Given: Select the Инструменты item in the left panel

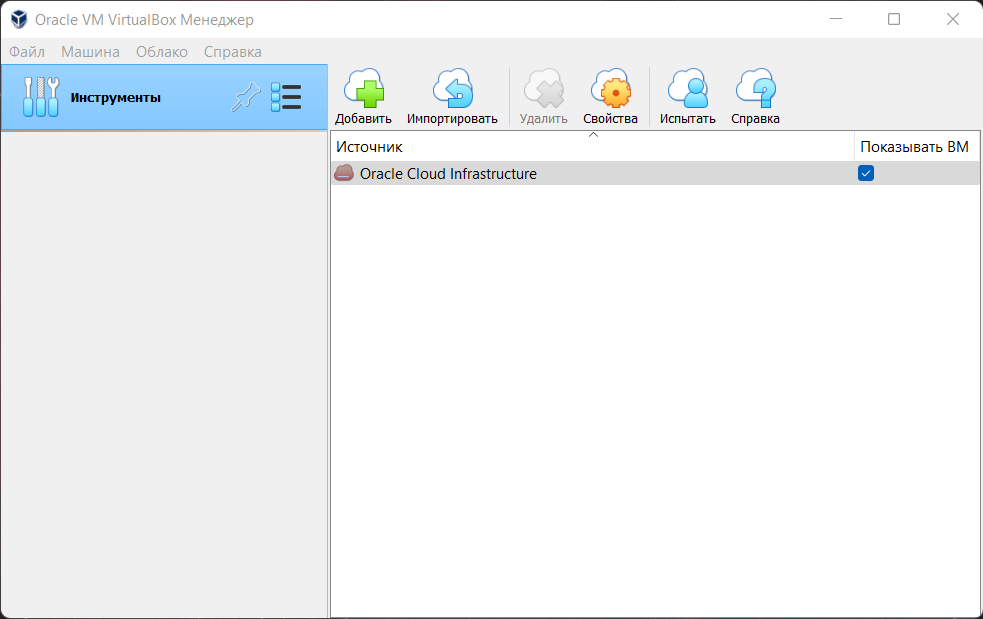Looking at the screenshot, I should point(115,97).
